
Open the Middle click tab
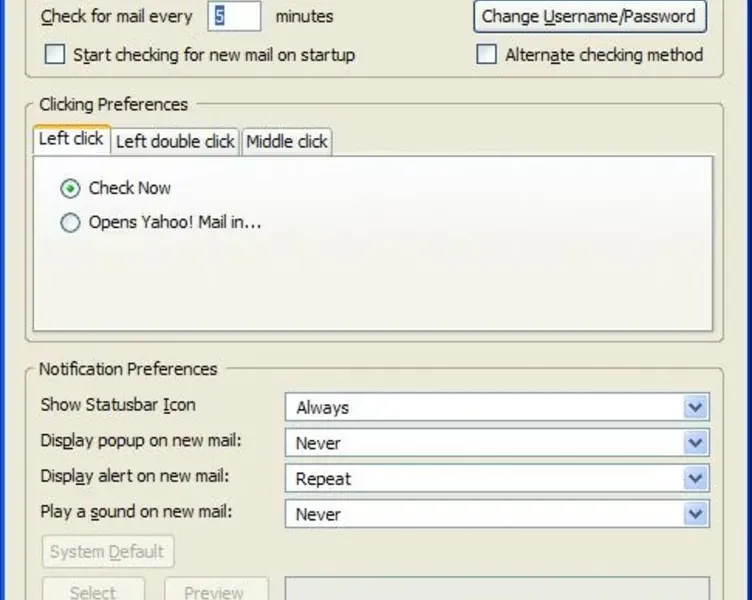(287, 142)
